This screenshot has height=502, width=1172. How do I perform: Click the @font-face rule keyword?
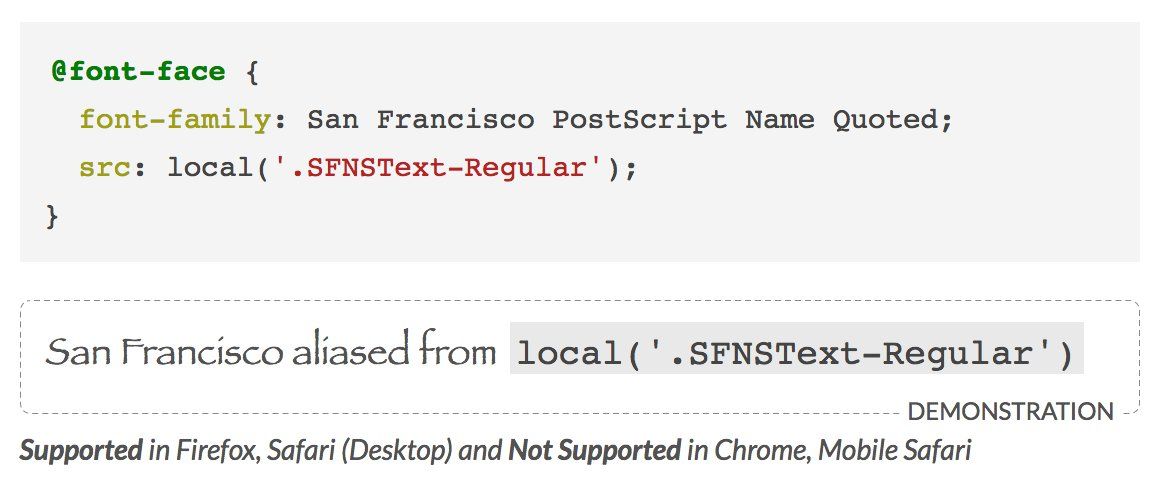[138, 72]
